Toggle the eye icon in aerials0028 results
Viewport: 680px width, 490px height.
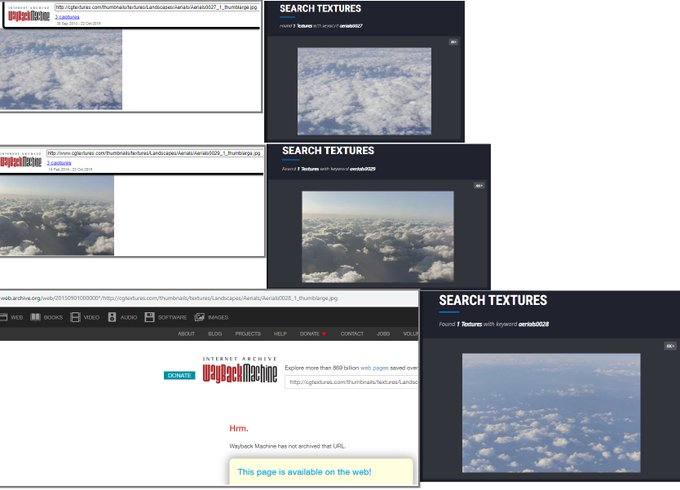pos(670,346)
